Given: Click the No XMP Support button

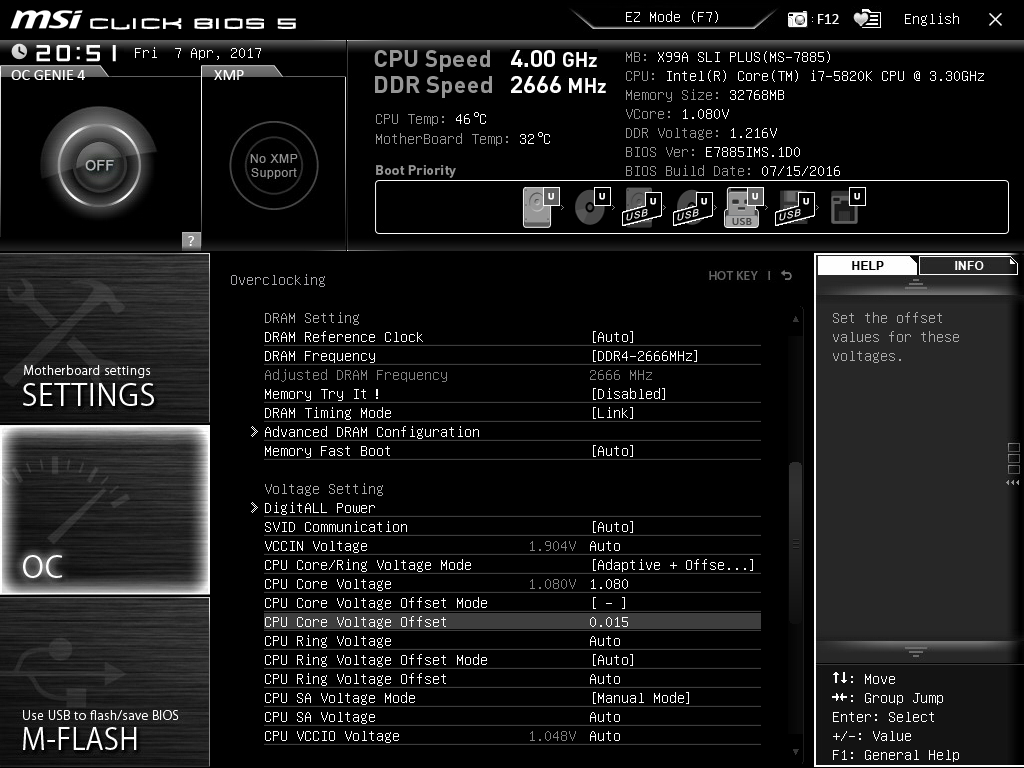Looking at the screenshot, I should pos(274,165).
